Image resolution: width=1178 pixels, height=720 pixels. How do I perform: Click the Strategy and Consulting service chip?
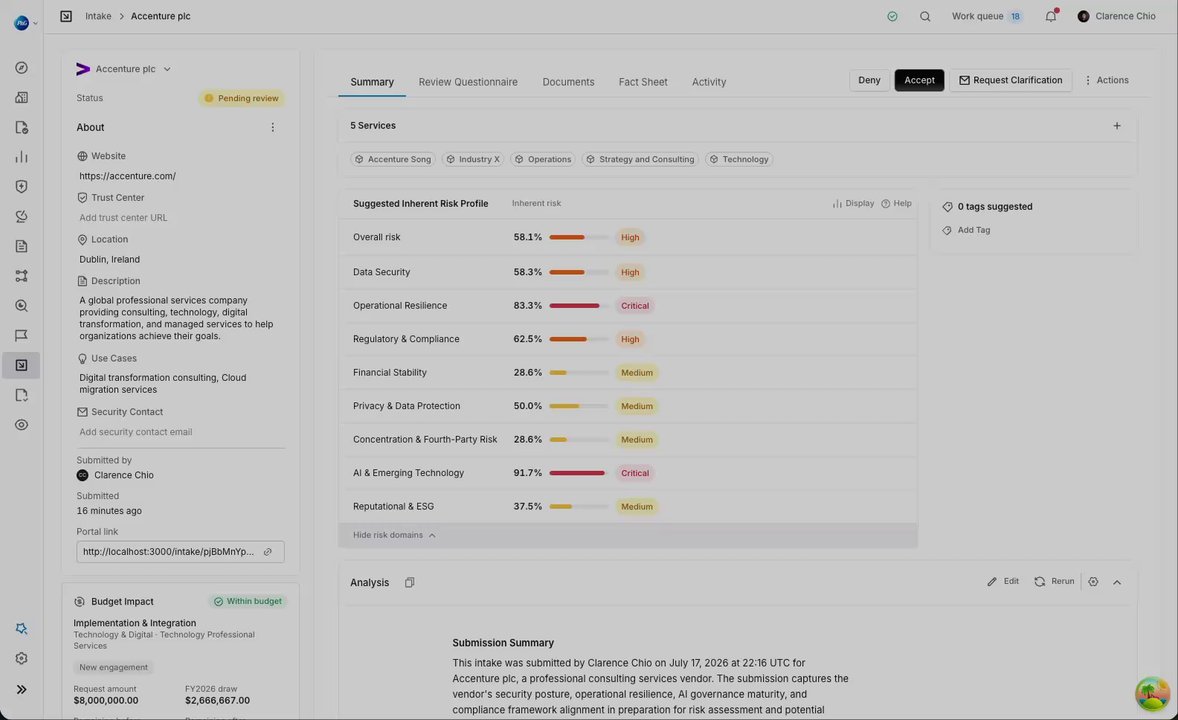click(639, 159)
